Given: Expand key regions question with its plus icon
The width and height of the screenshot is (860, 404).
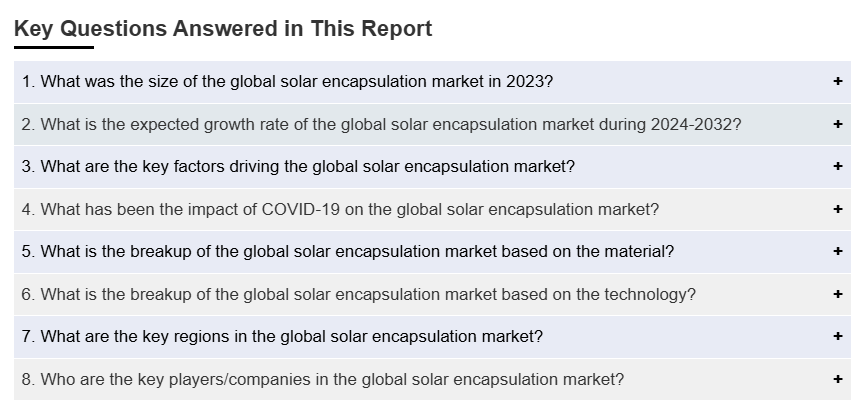Looking at the screenshot, I should pyautogui.click(x=838, y=337).
